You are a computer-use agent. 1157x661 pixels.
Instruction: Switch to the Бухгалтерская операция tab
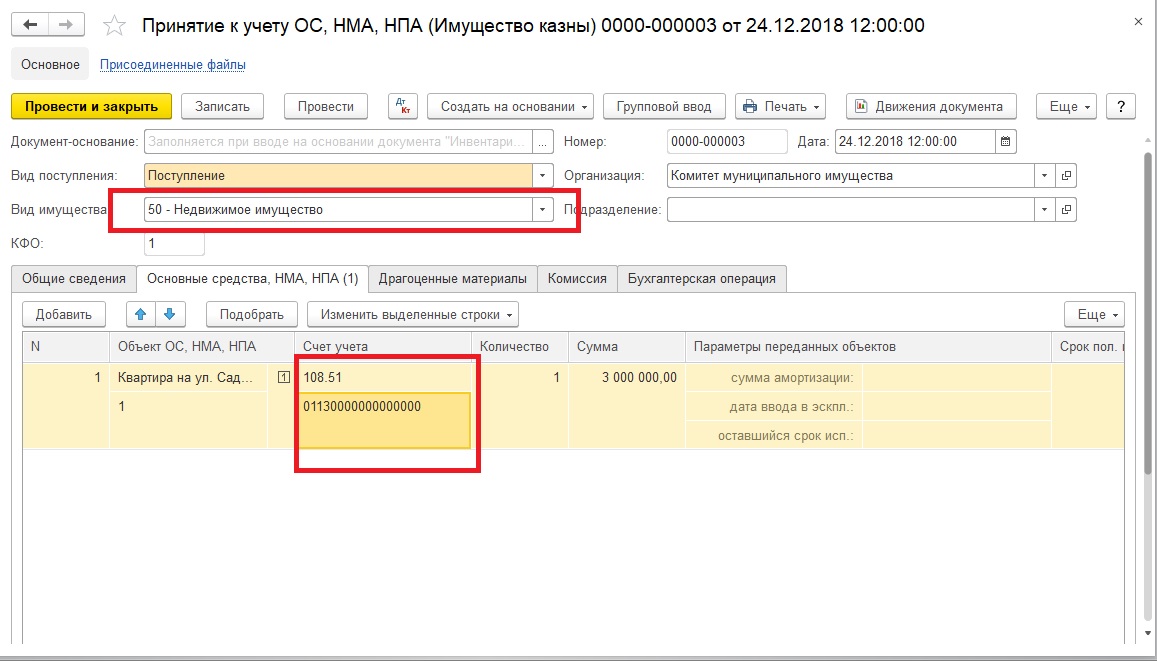(x=702, y=279)
